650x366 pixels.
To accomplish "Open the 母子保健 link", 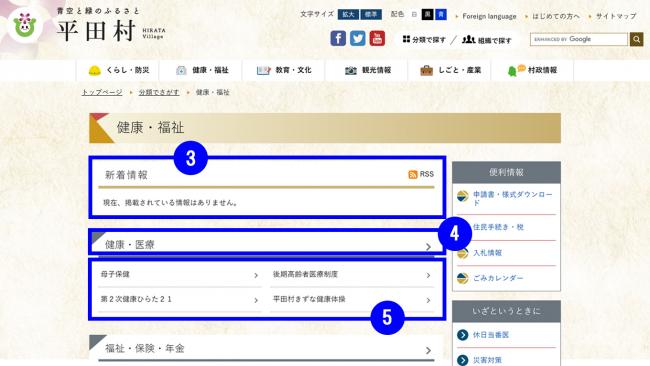I will coord(115,274).
